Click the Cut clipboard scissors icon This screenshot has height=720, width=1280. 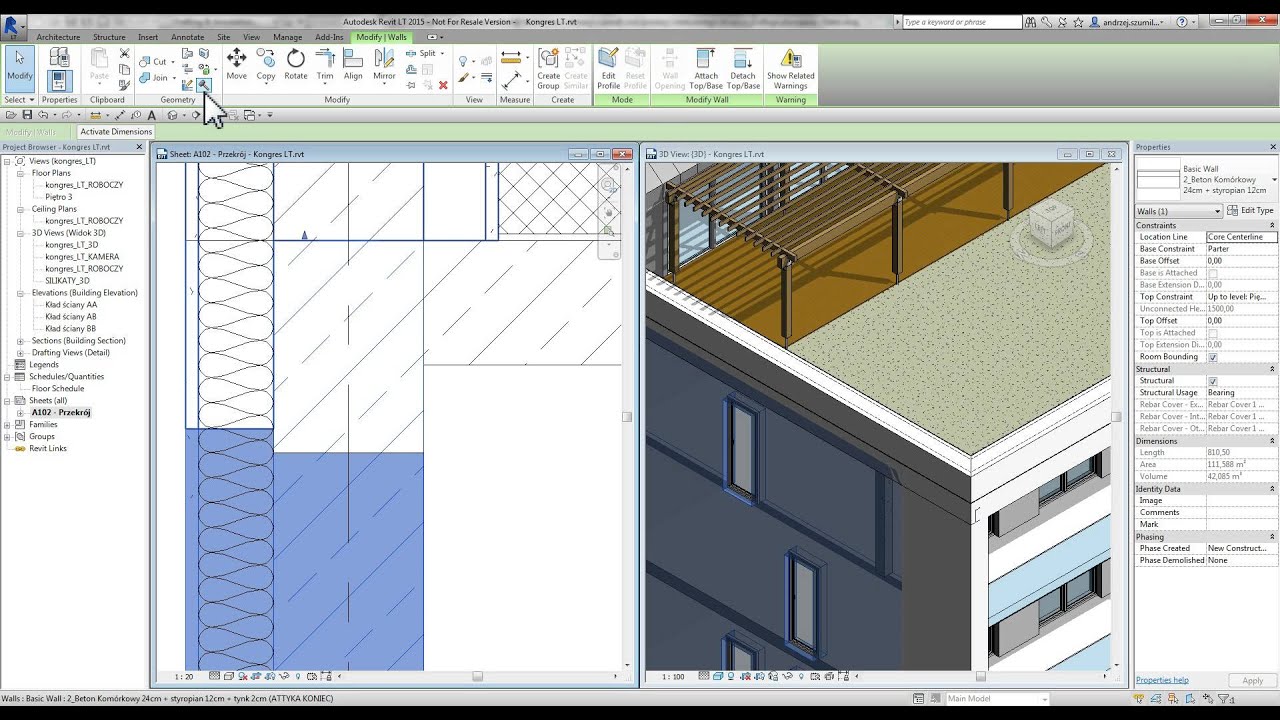(x=124, y=53)
